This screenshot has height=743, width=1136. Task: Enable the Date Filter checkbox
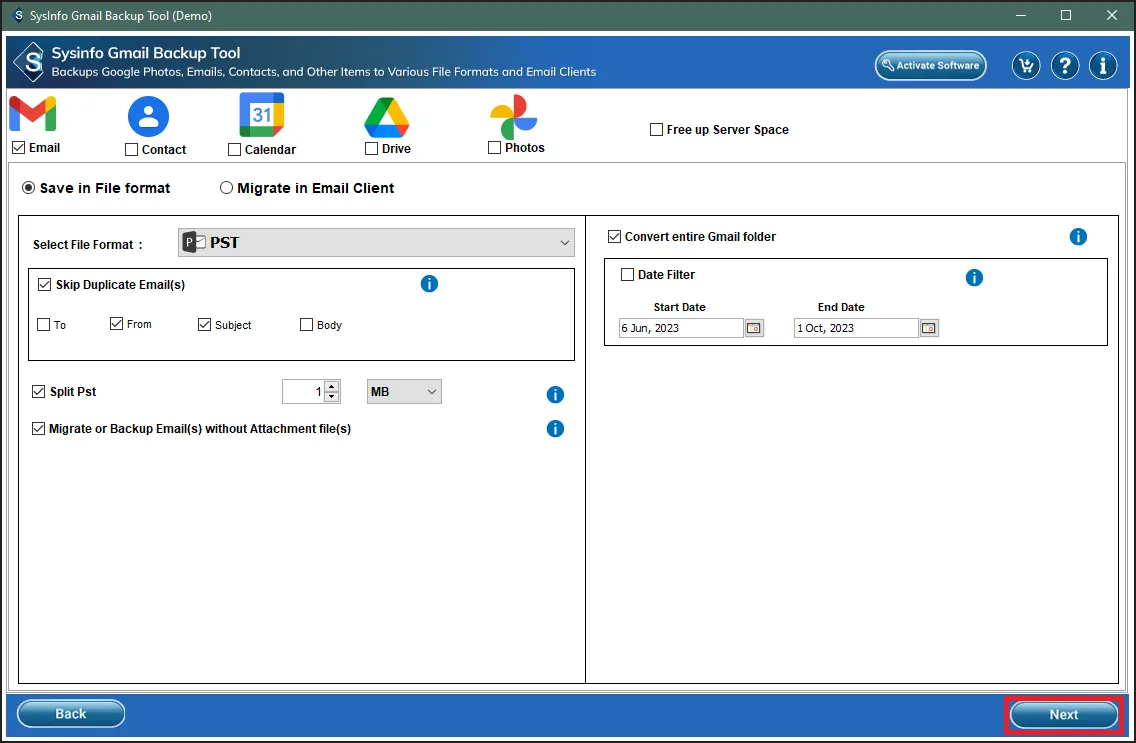click(x=628, y=275)
